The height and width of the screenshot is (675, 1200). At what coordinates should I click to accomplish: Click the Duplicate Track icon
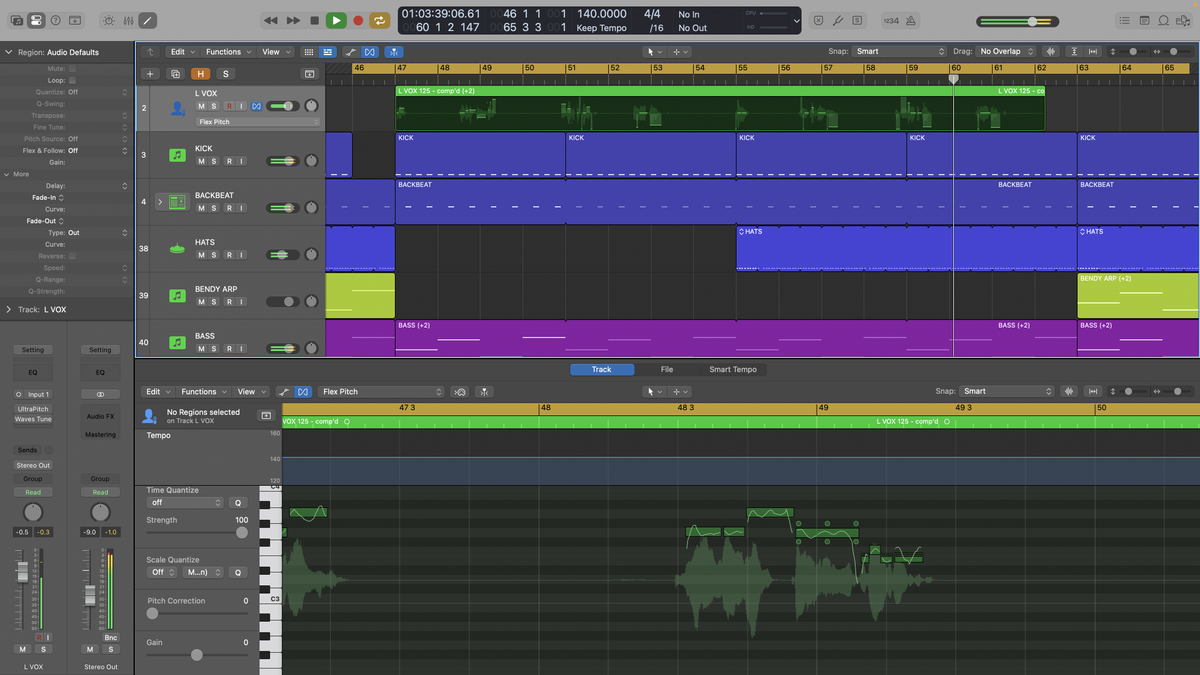(x=175, y=73)
